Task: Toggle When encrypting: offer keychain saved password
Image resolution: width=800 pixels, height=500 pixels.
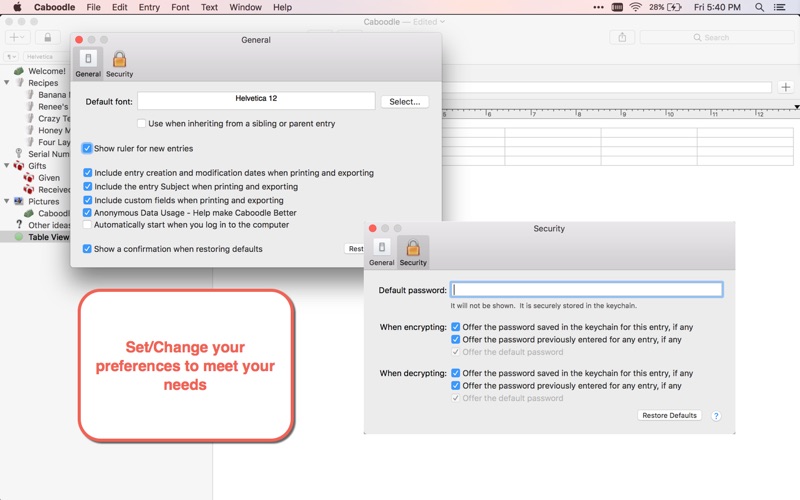Action: tap(456, 327)
